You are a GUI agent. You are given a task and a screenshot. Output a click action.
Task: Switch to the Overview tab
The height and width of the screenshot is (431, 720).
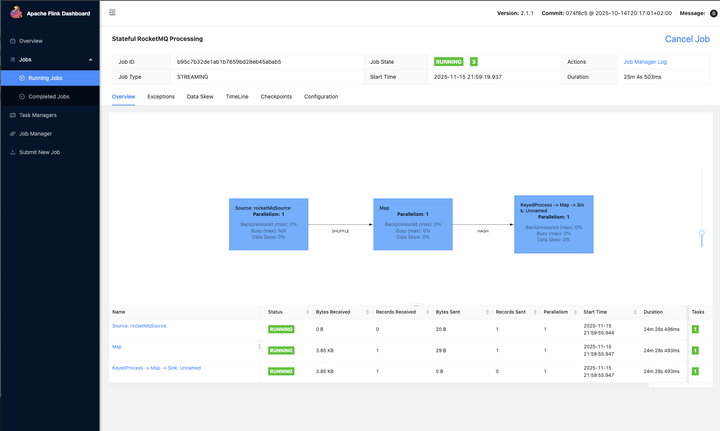tap(124, 96)
